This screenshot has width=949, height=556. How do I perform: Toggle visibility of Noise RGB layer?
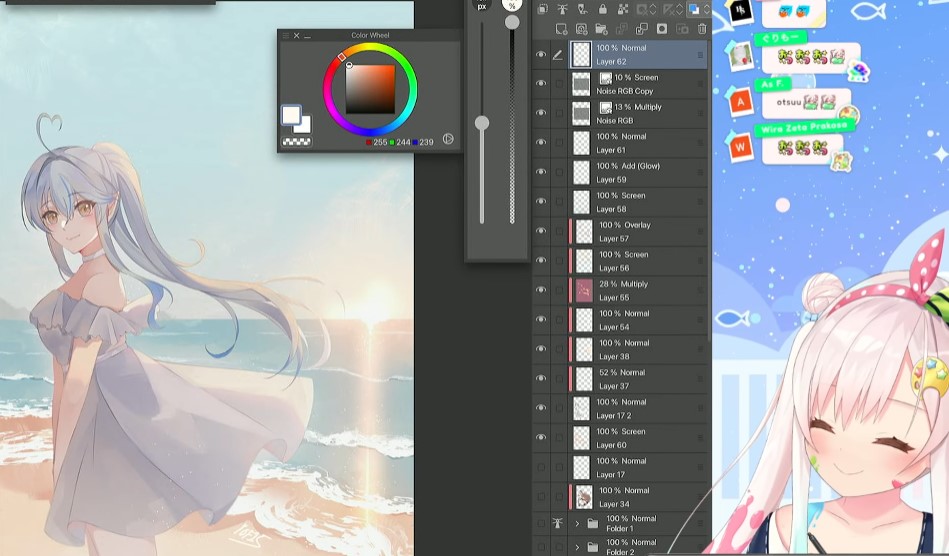click(541, 113)
